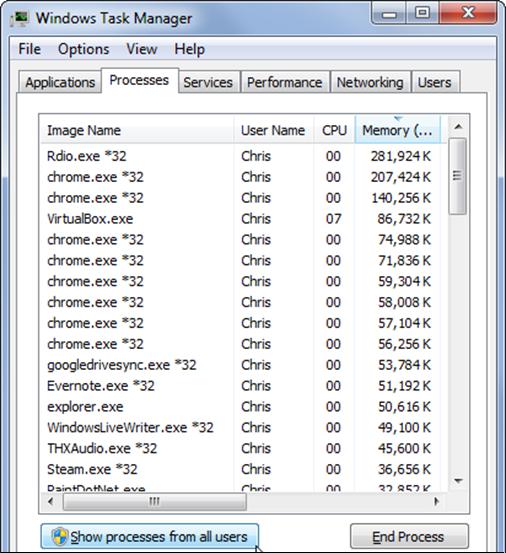506x553 pixels.
Task: Click the 07 CPU value for VirtualBox
Action: pos(333,219)
